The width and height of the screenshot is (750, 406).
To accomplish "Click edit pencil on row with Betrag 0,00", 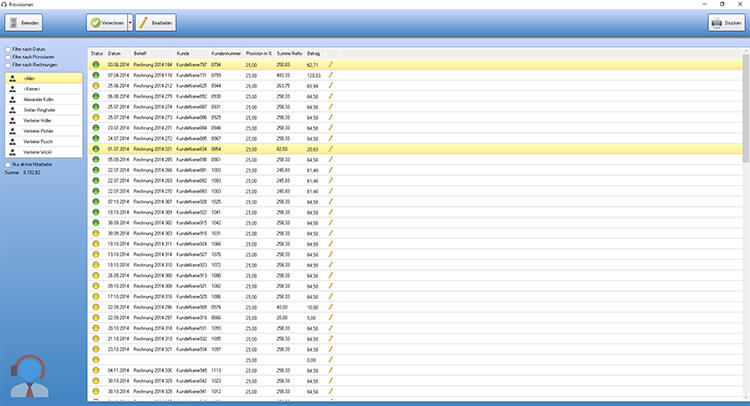I will tap(331, 360).
